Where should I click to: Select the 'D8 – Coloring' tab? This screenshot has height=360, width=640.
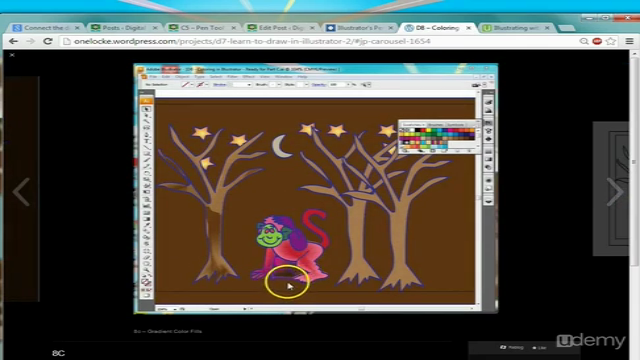point(437,28)
